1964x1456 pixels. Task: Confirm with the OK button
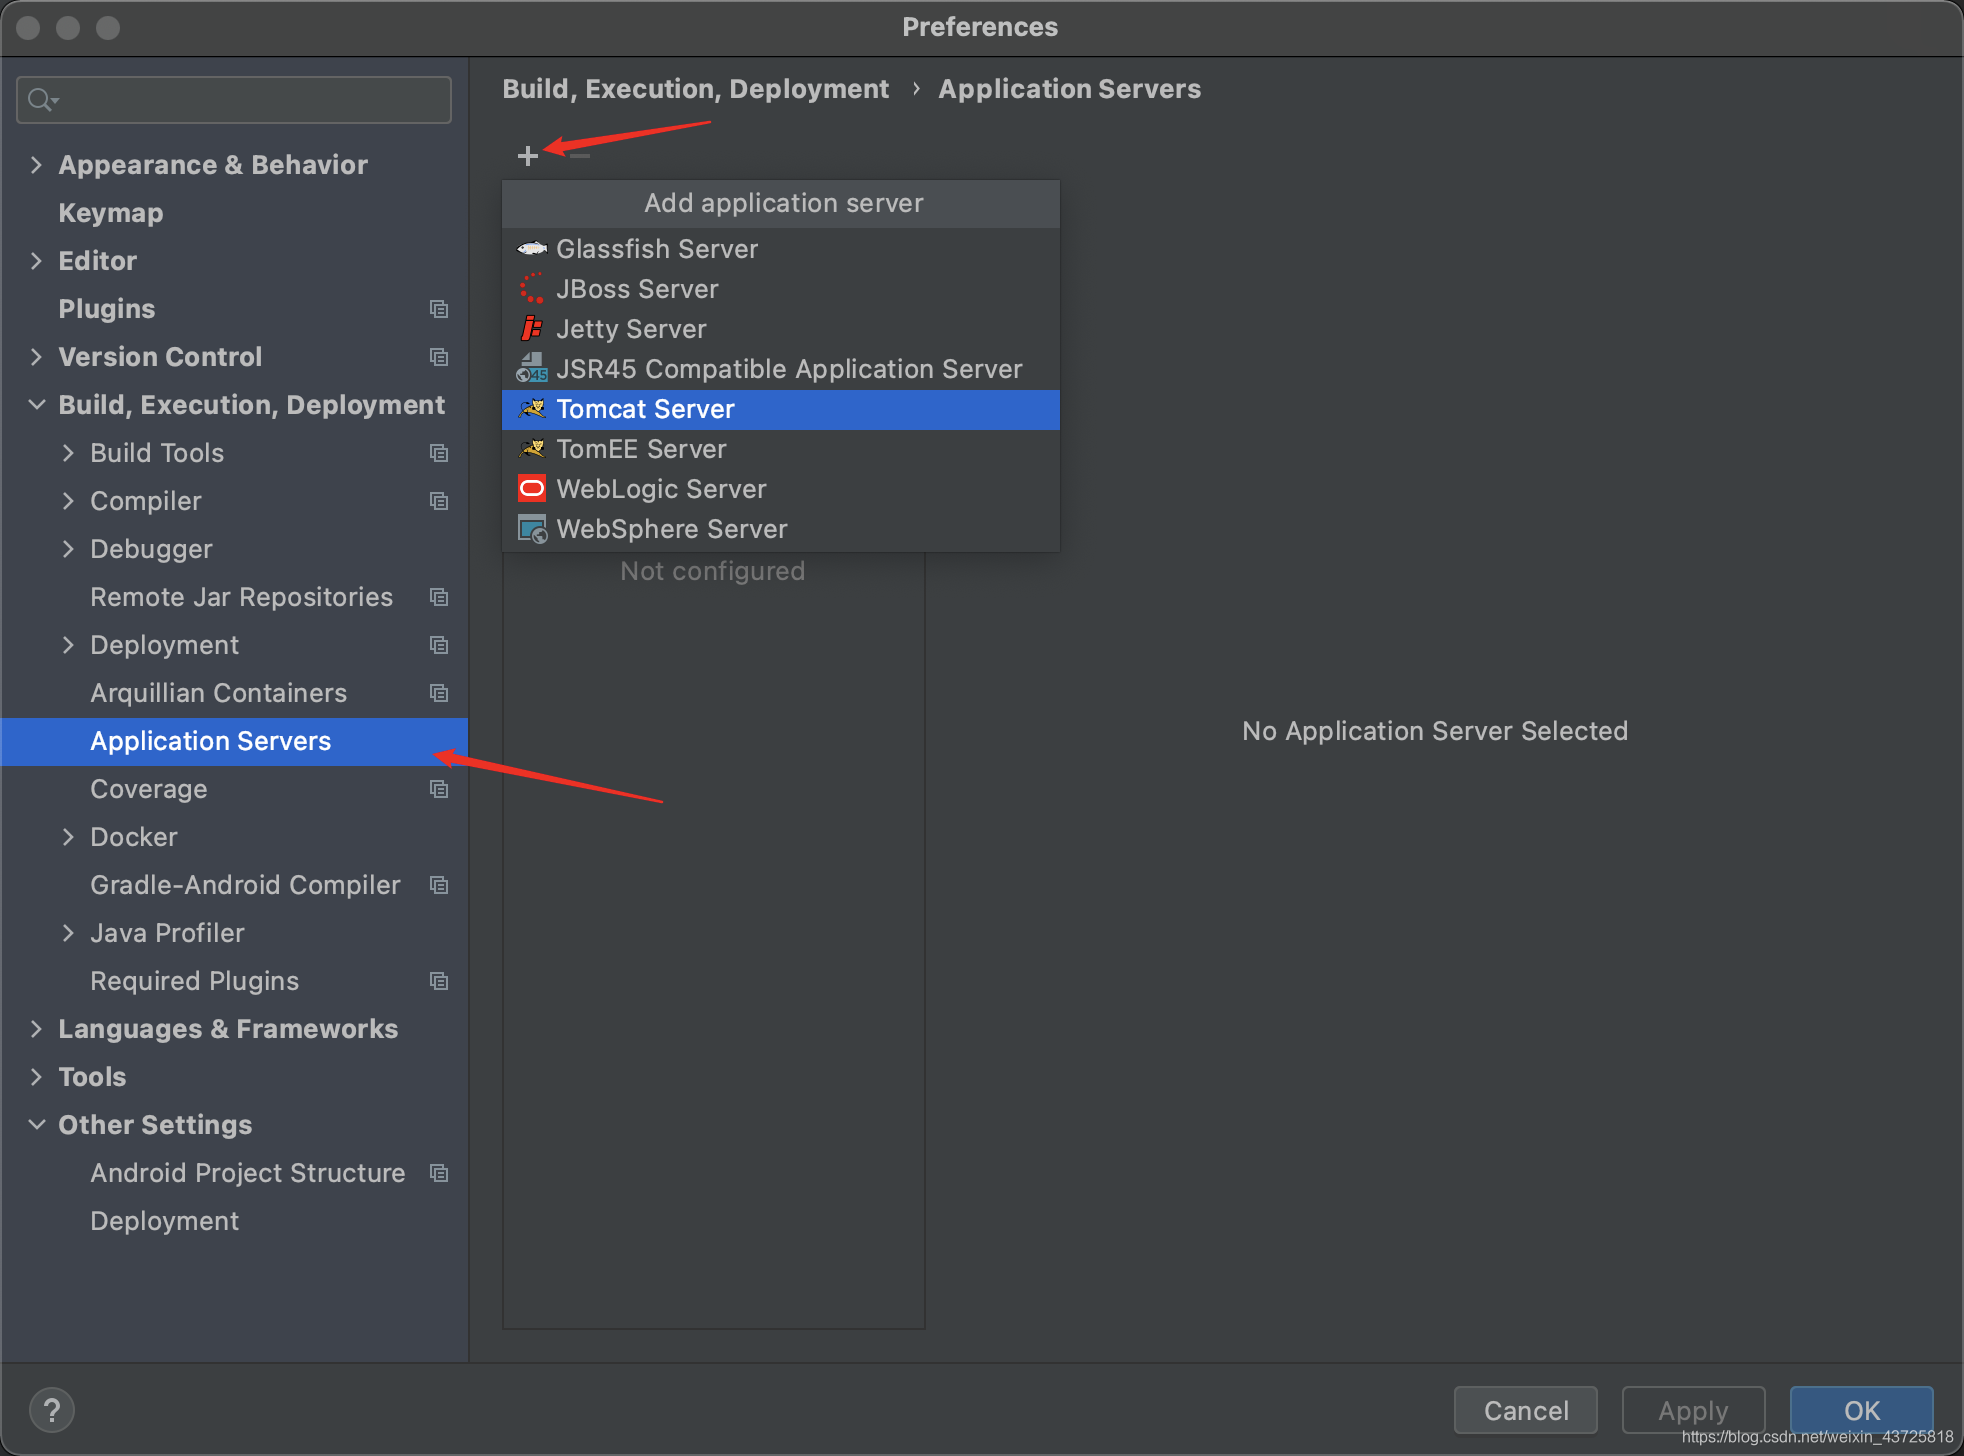click(x=1862, y=1410)
